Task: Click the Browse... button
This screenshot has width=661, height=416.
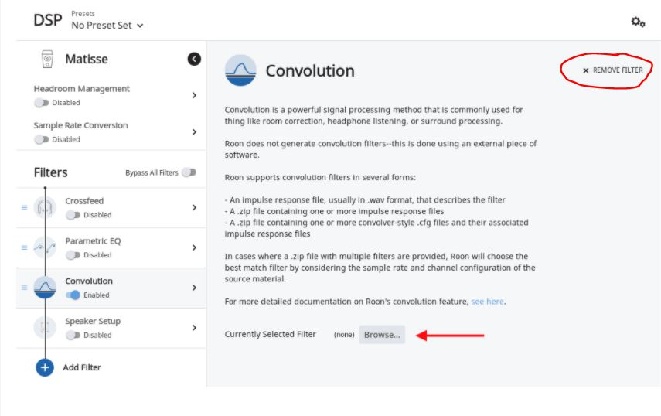Action: (x=382, y=335)
